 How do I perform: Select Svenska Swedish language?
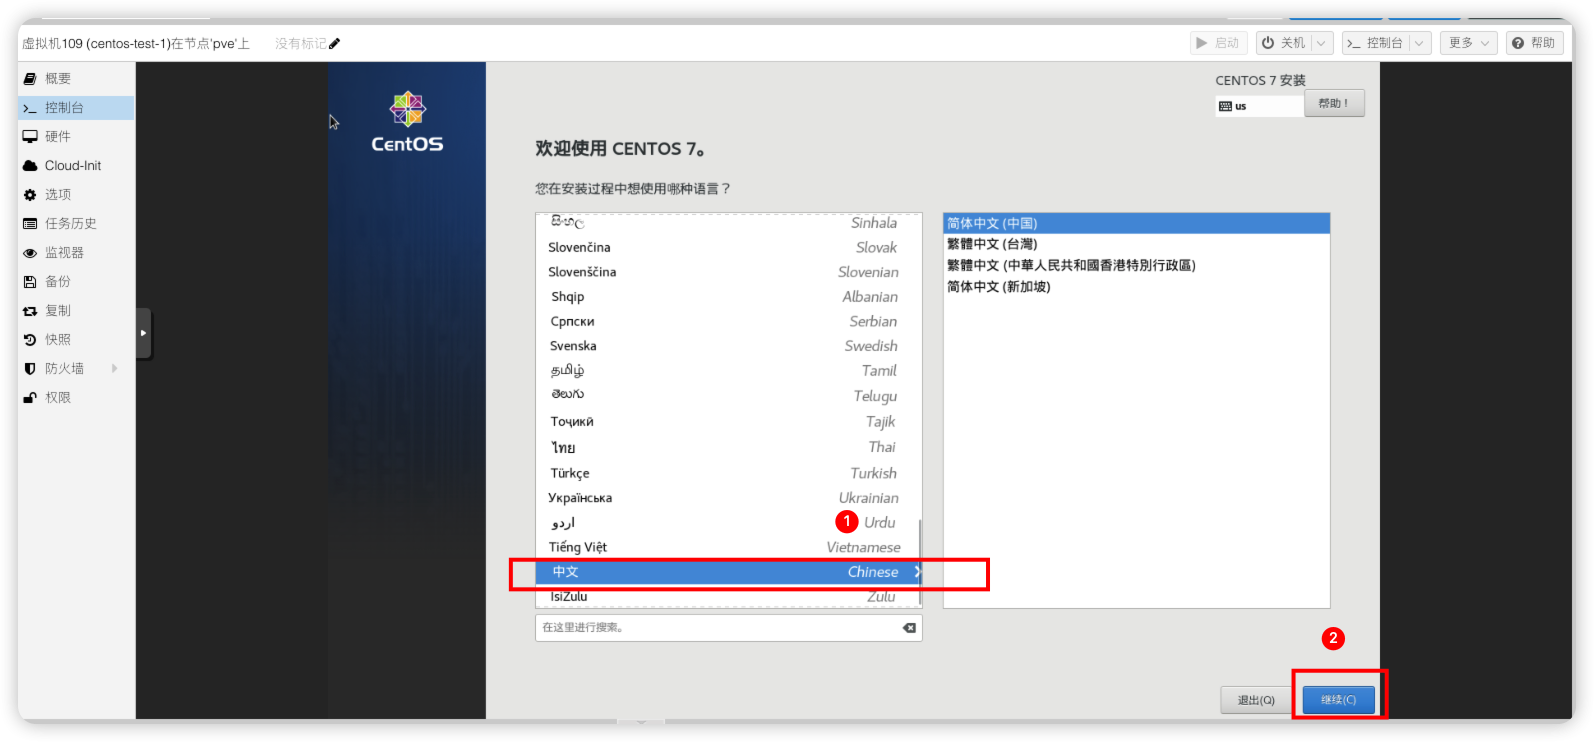tap(728, 346)
